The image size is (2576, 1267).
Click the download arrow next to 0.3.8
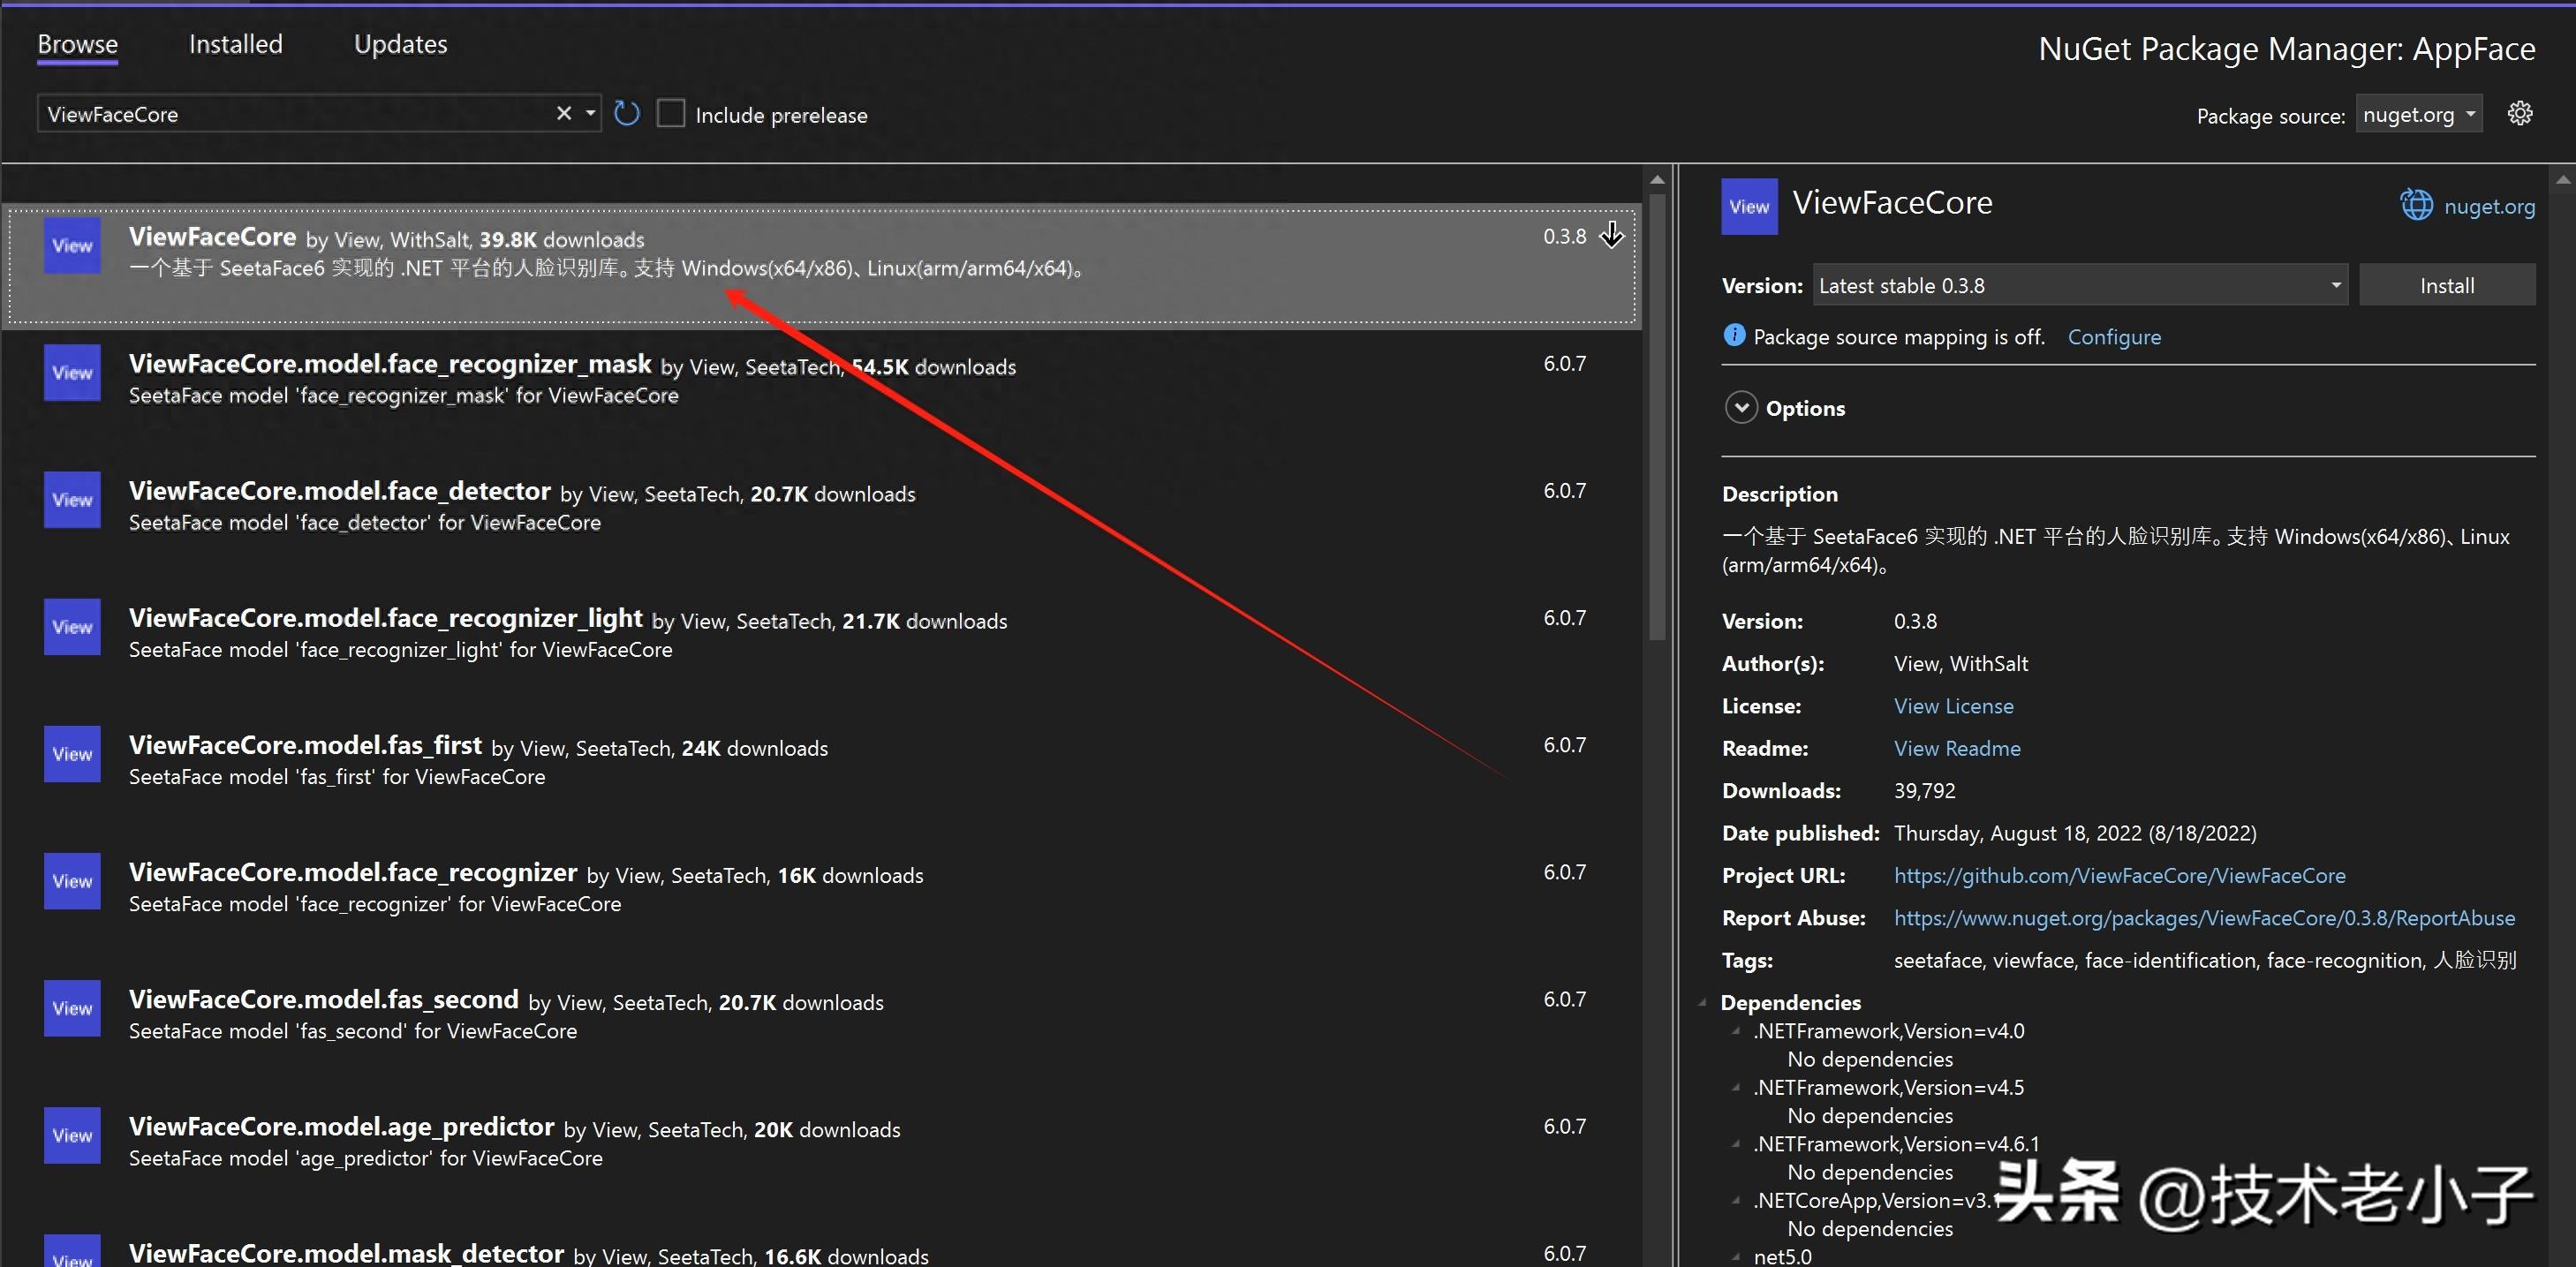(1612, 236)
